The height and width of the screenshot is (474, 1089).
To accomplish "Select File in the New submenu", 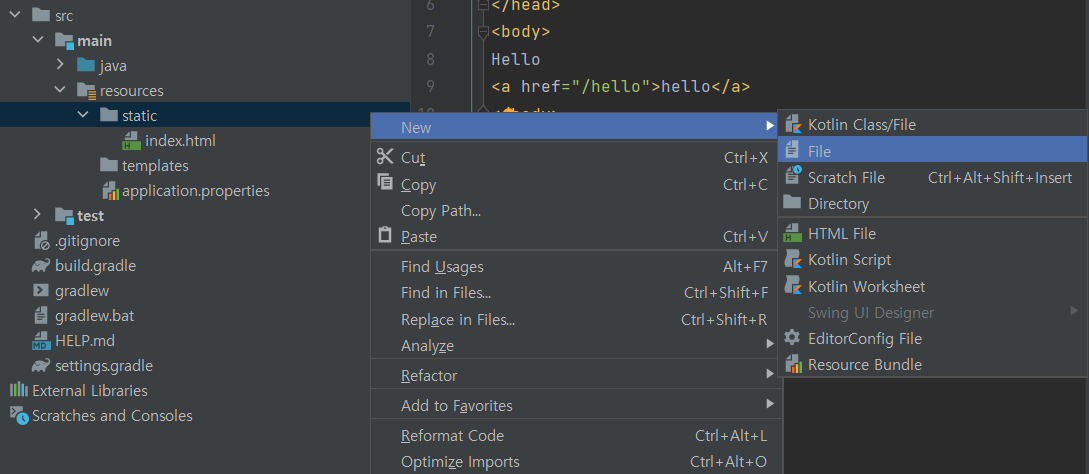I will click(932, 151).
